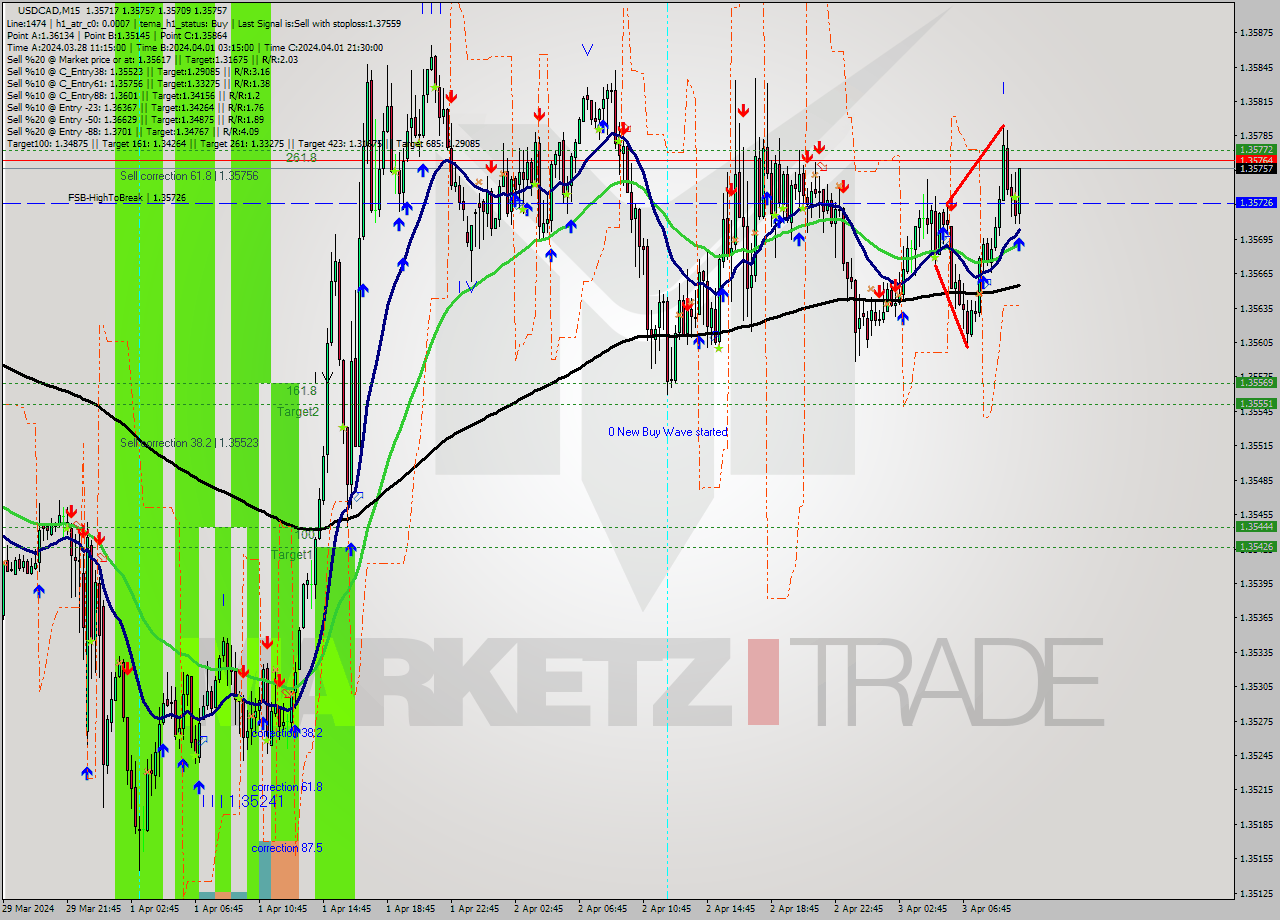Click the '1 Apr 10:45' time axis label
The width and height of the screenshot is (1280, 920).
tap(282, 909)
